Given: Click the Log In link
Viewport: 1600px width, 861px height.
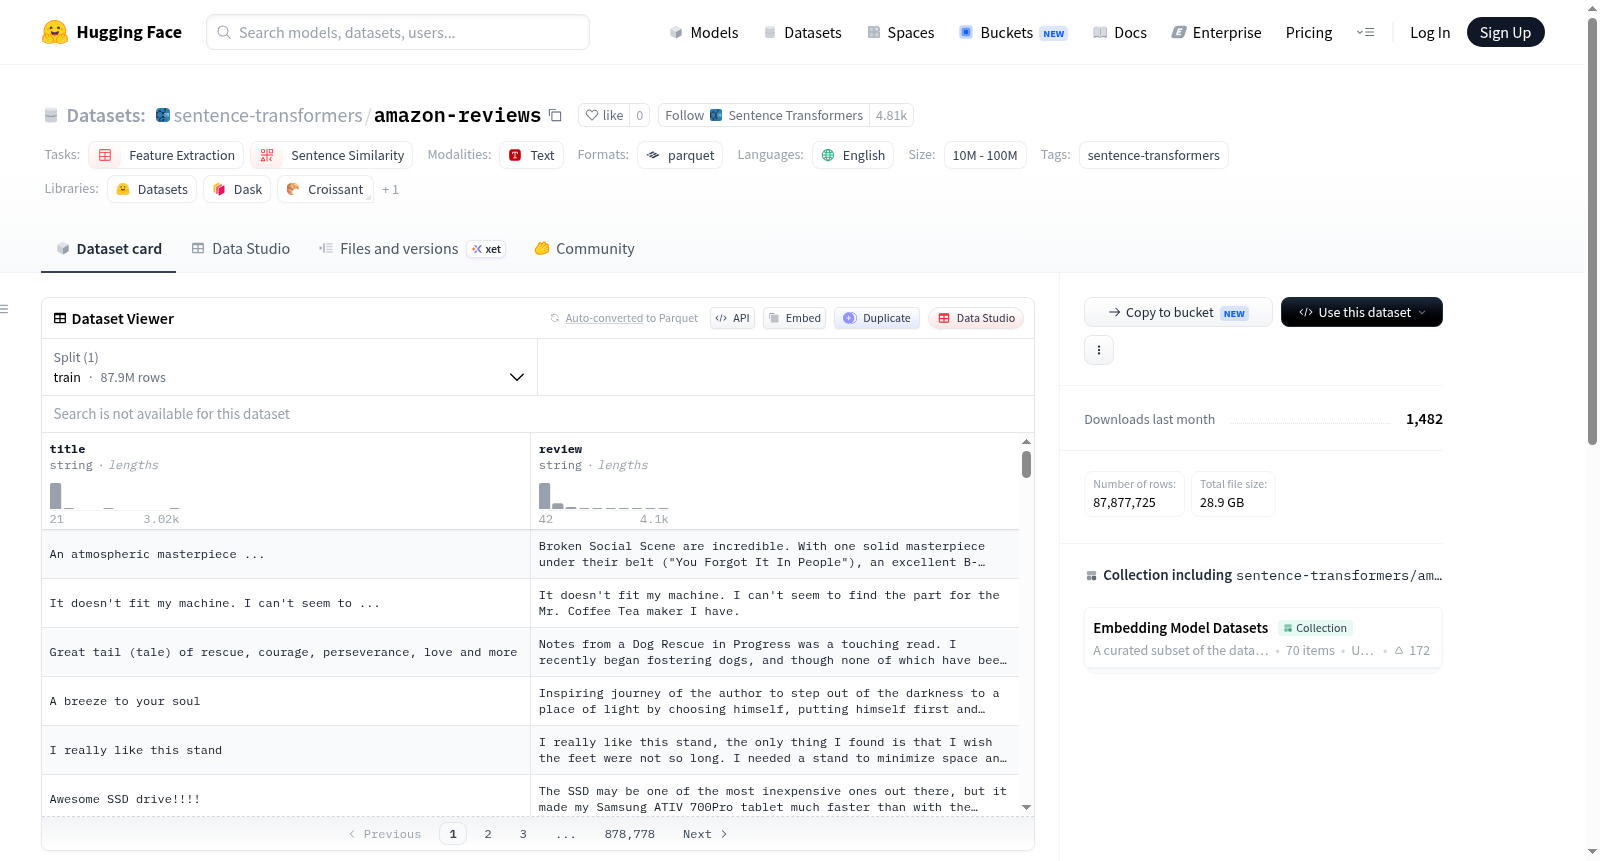Looking at the screenshot, I should [1429, 32].
